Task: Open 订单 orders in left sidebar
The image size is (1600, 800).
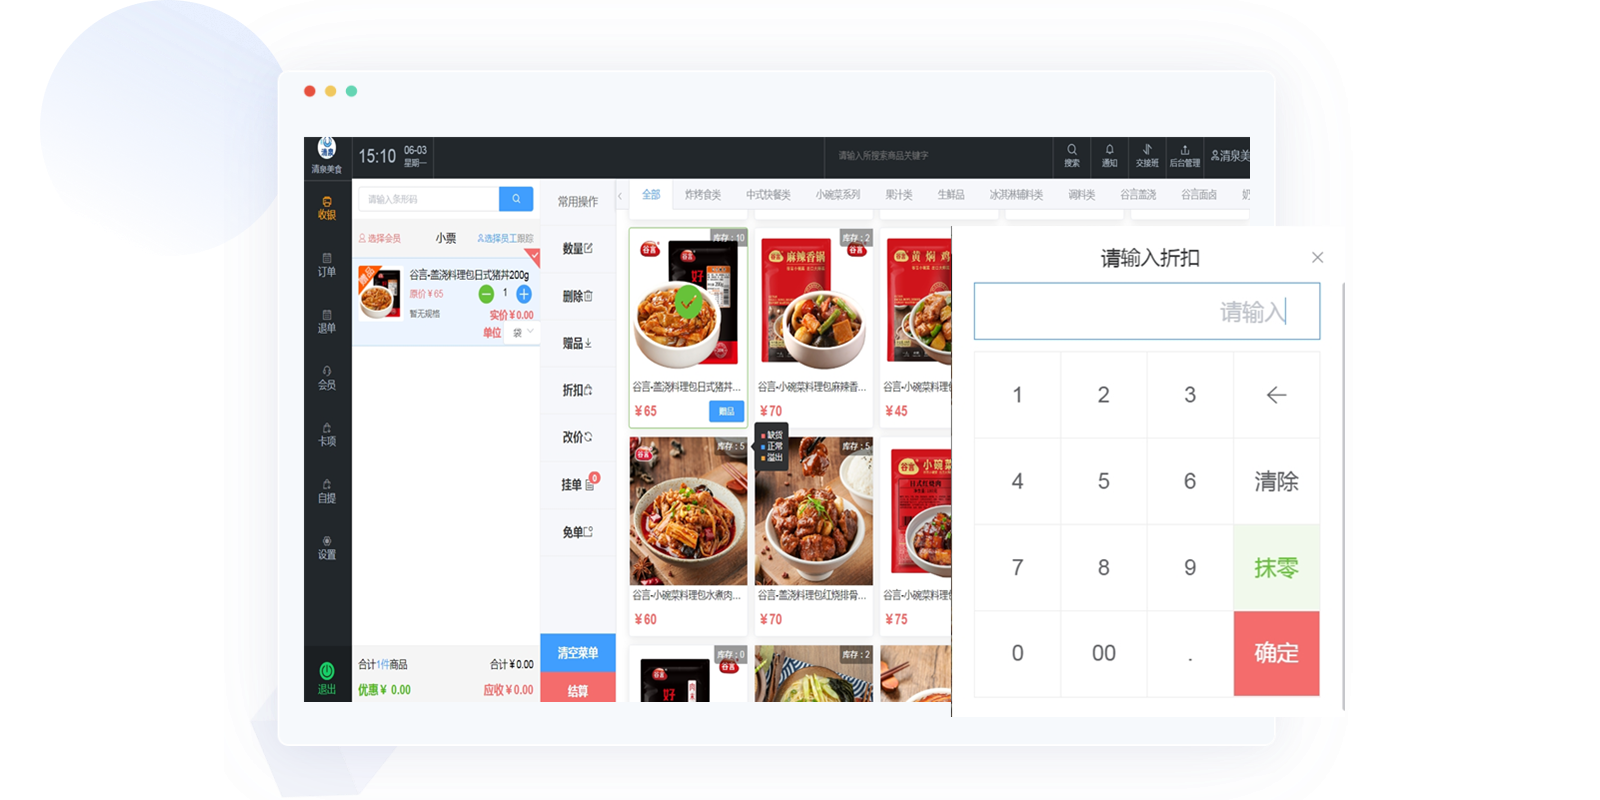Action: tap(327, 264)
